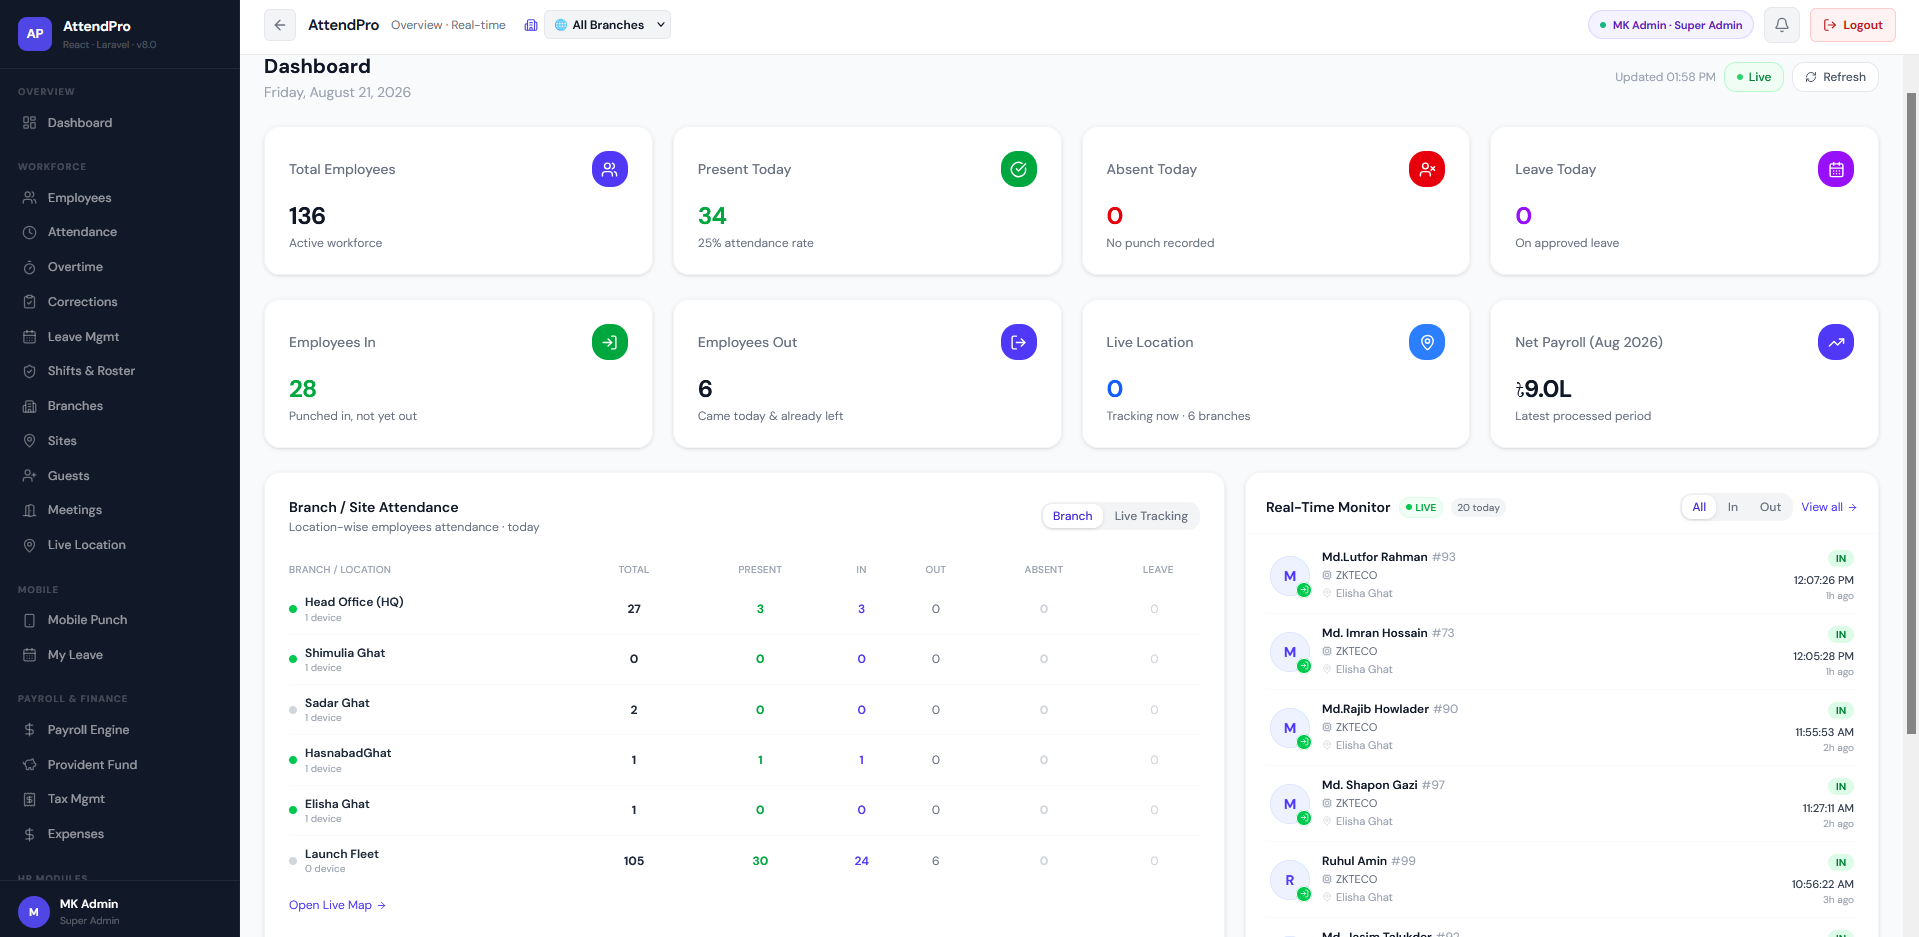Click the Updated 01:58 PM text
The width and height of the screenshot is (1919, 937).
click(x=1665, y=77)
